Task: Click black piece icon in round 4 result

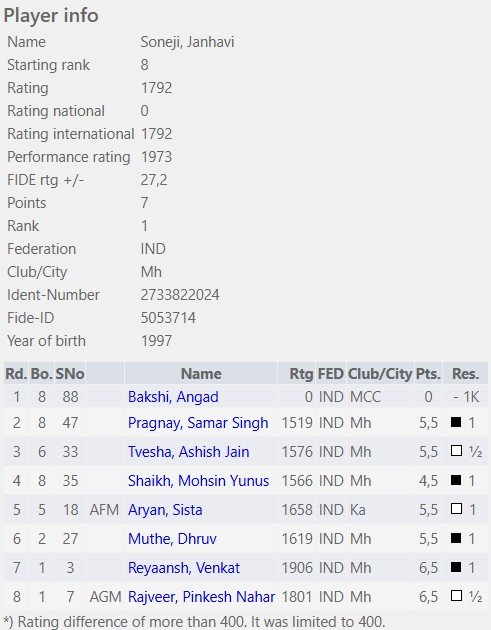Action: [x=456, y=480]
